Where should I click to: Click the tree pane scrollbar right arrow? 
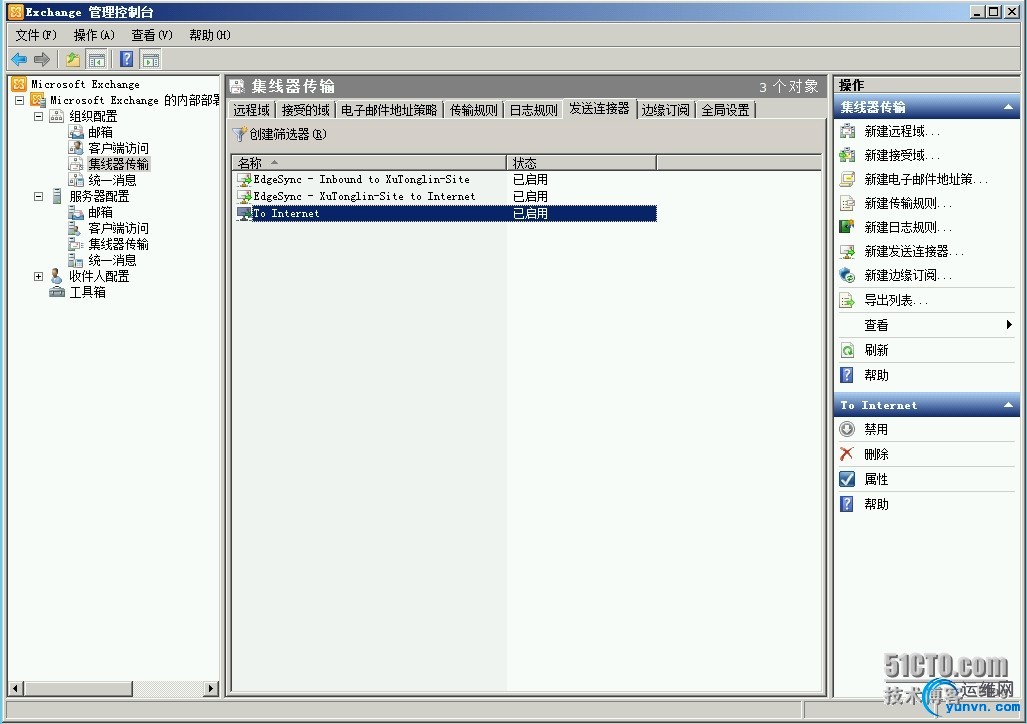[211, 689]
